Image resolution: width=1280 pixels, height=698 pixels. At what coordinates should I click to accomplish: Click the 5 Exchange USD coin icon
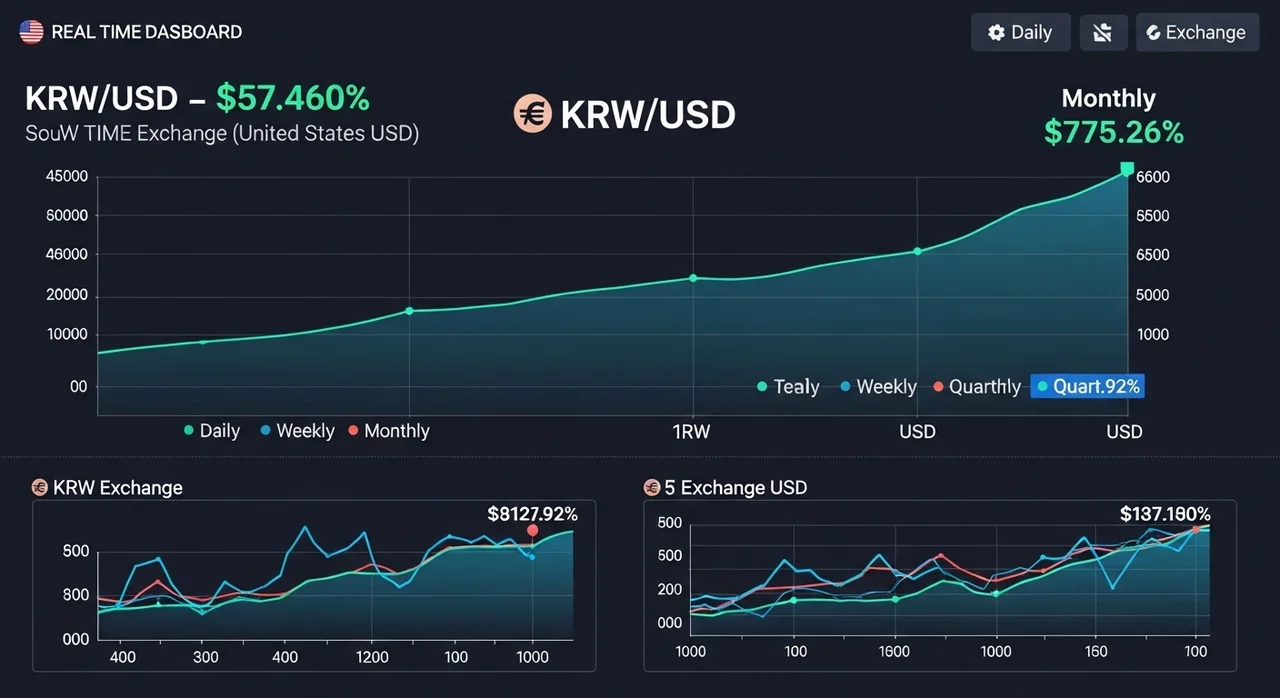[652, 487]
